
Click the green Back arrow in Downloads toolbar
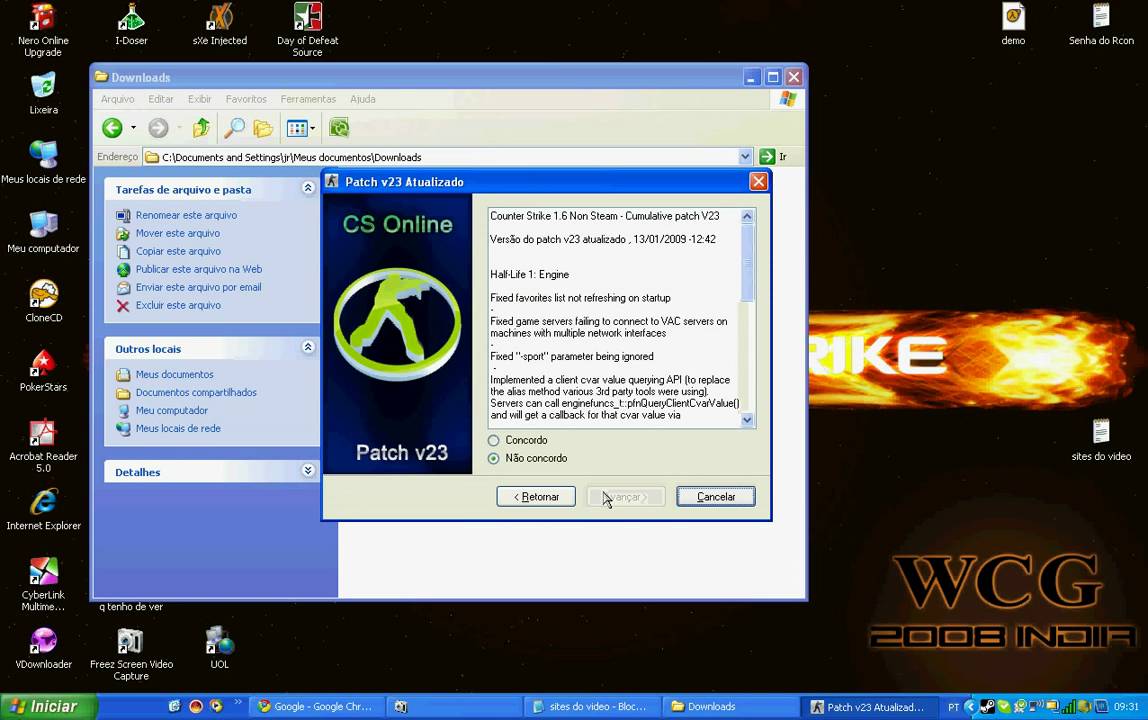[x=112, y=128]
